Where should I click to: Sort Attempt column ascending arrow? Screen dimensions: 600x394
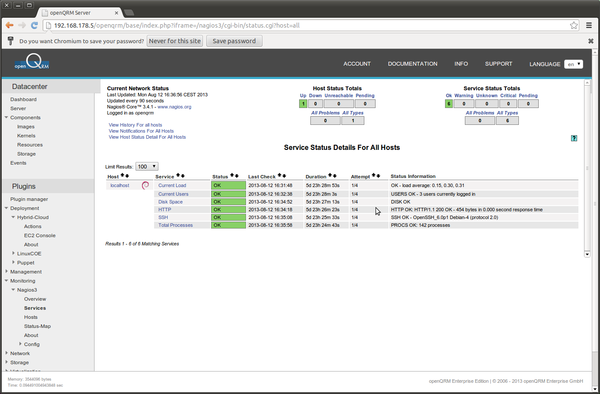[373, 176]
